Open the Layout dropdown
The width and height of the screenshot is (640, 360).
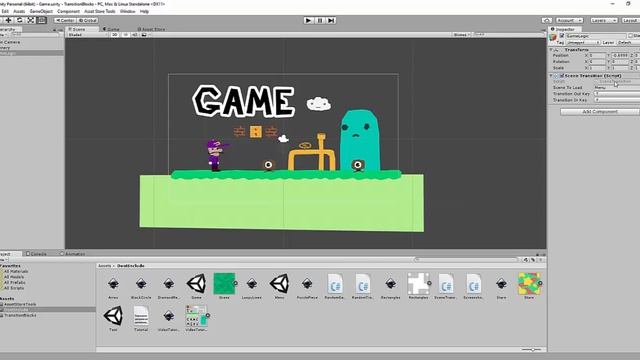click(631, 20)
